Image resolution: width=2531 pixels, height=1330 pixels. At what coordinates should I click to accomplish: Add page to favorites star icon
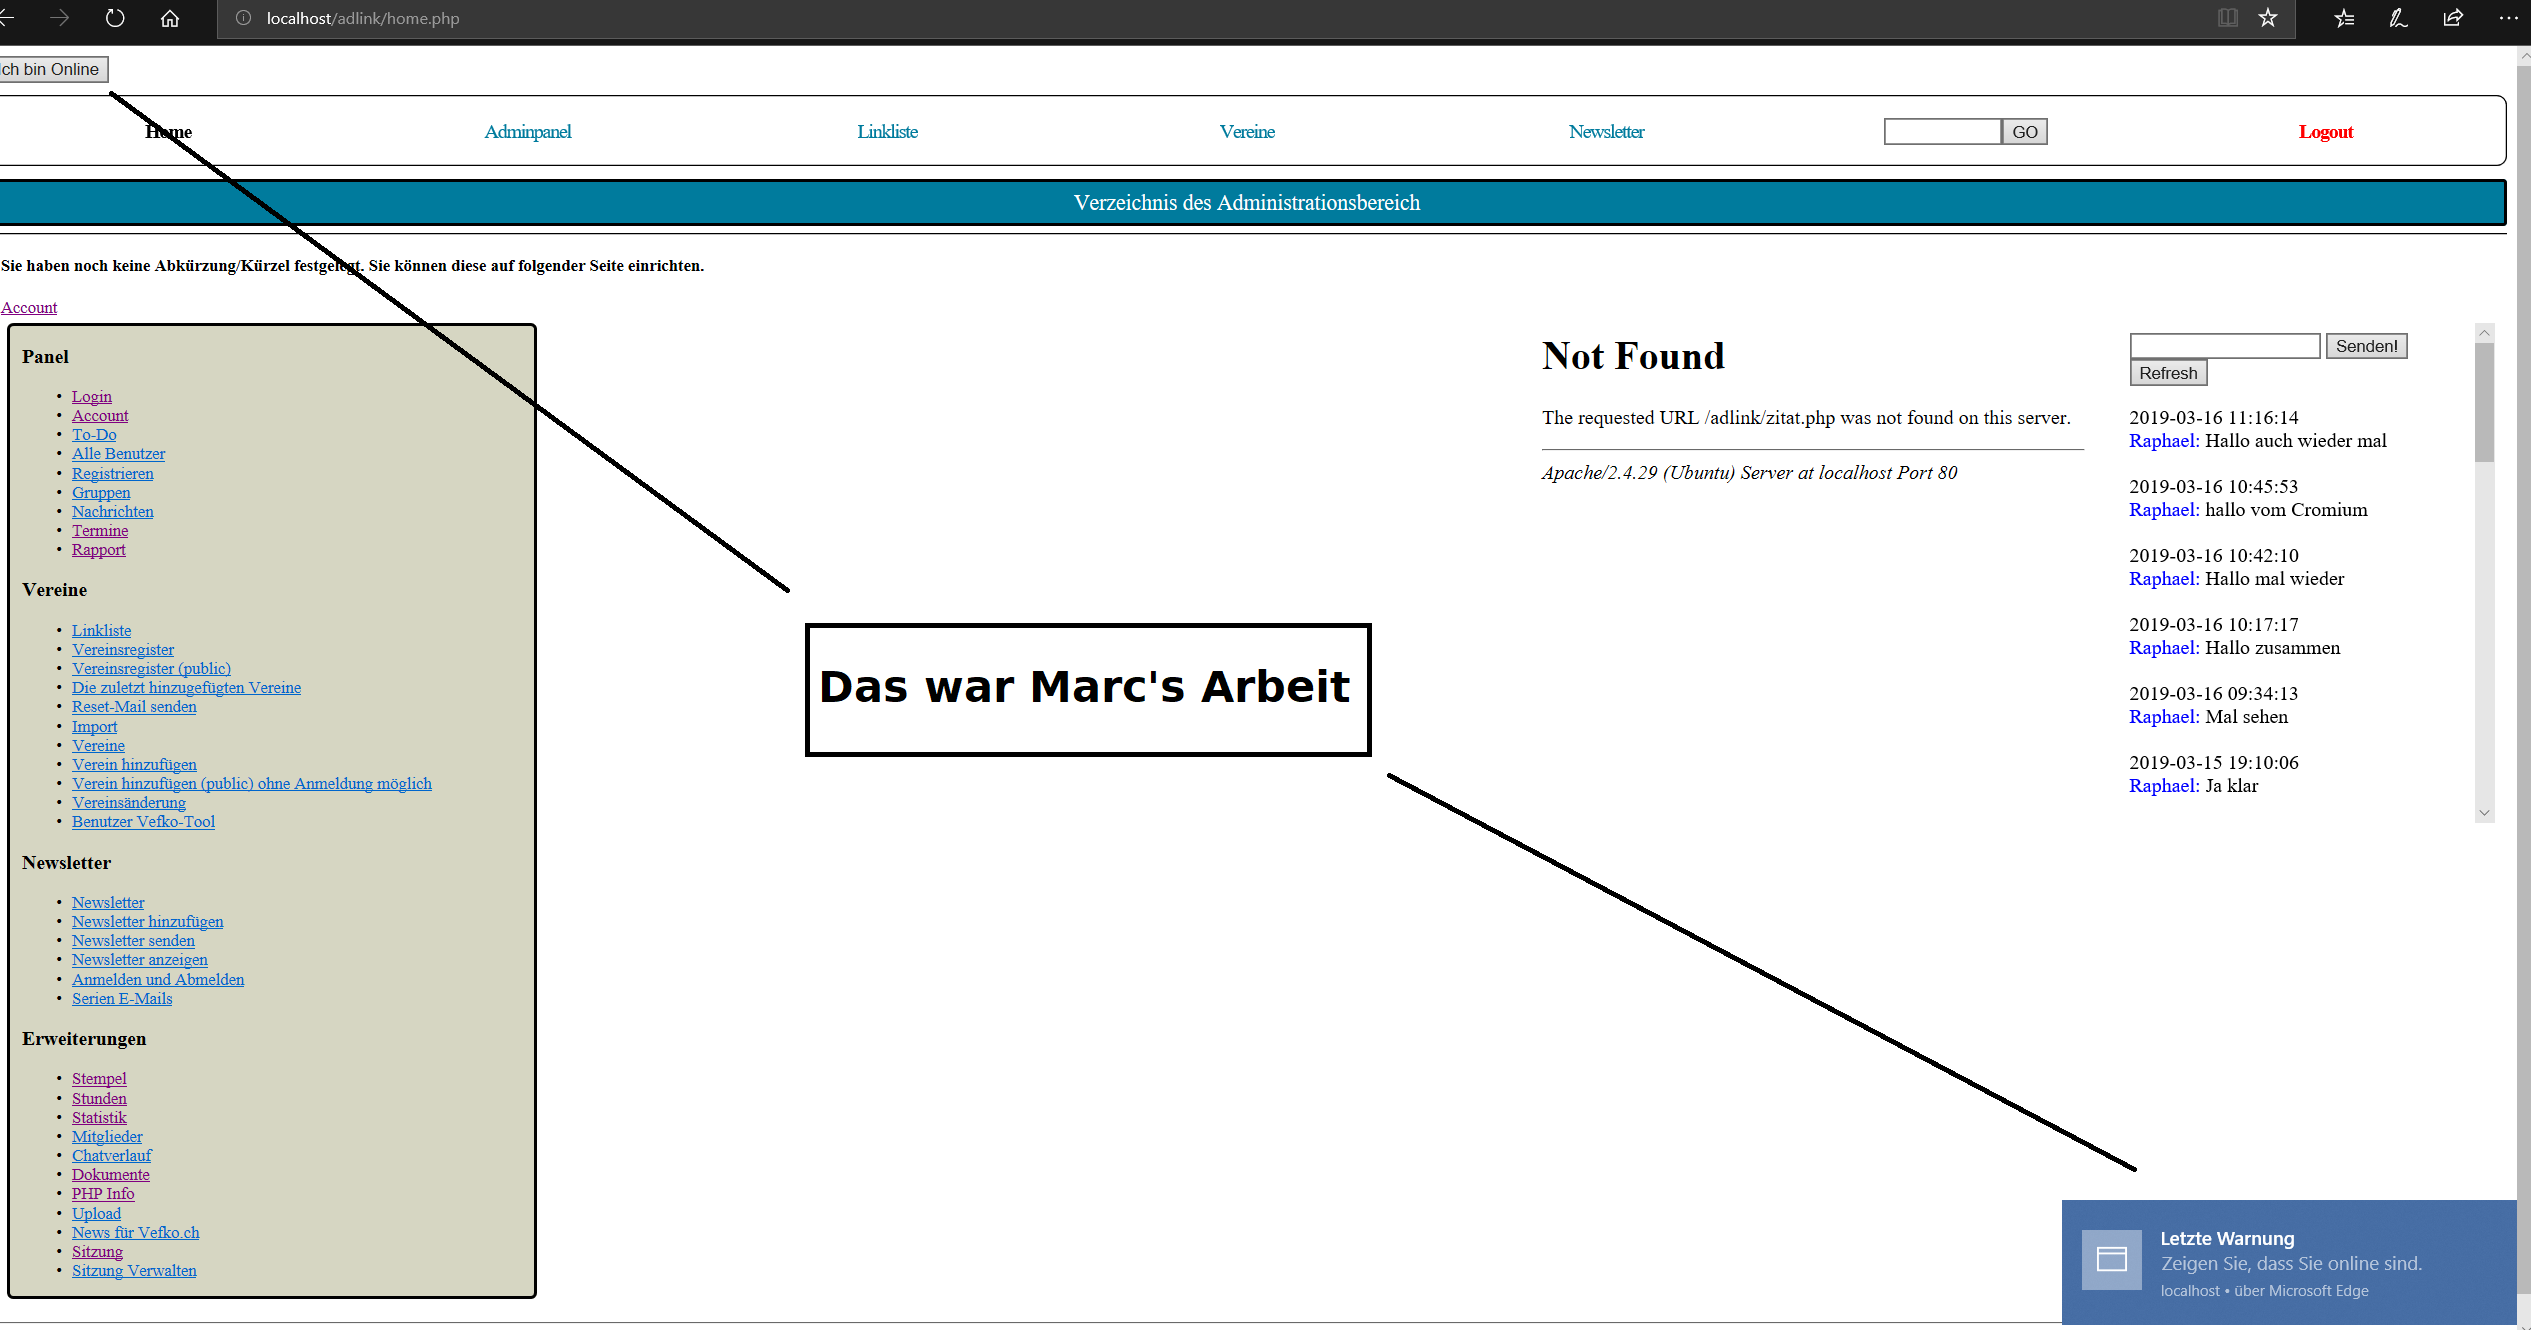coord(2268,18)
